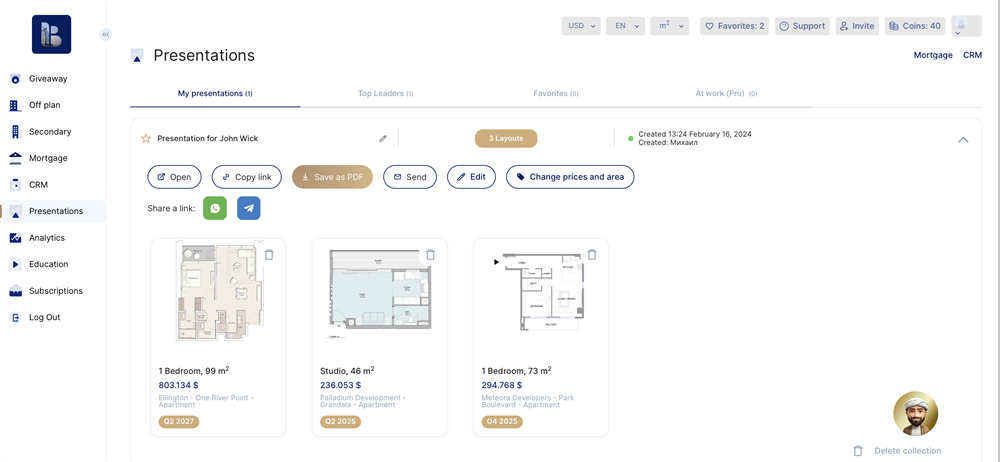Open the m² area unit dropdown

click(x=669, y=26)
